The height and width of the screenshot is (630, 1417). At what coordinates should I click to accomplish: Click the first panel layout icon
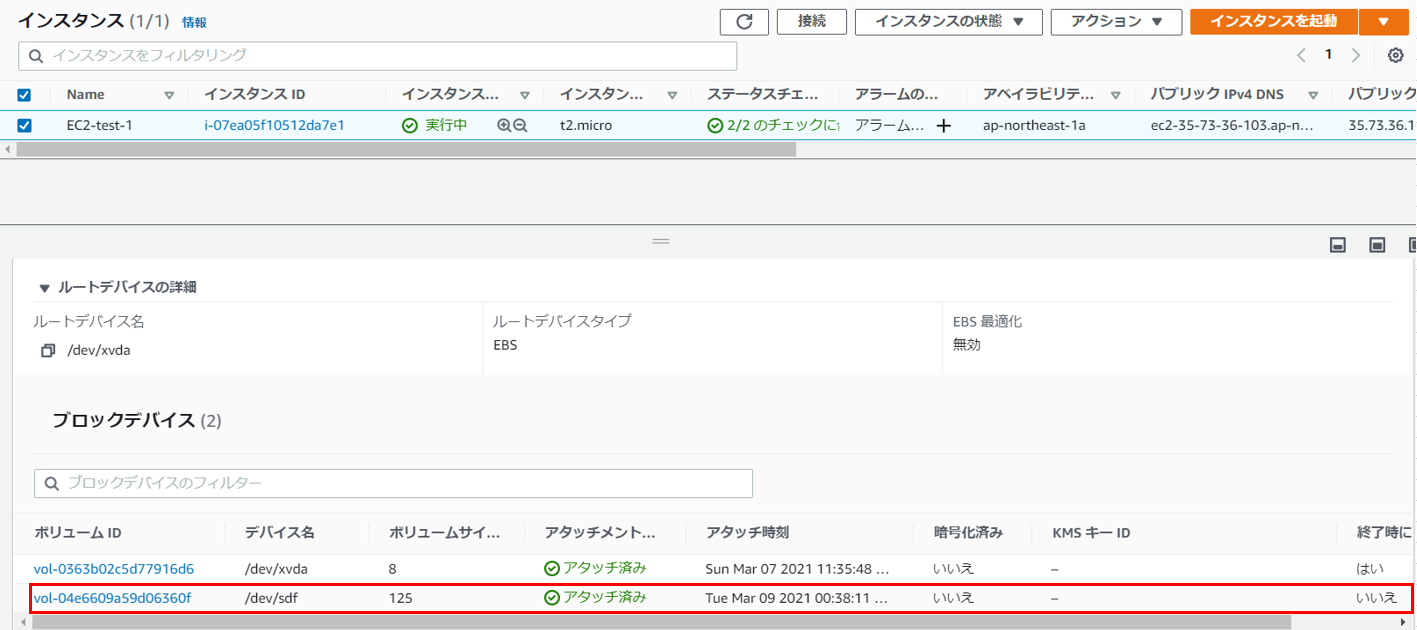[1338, 245]
